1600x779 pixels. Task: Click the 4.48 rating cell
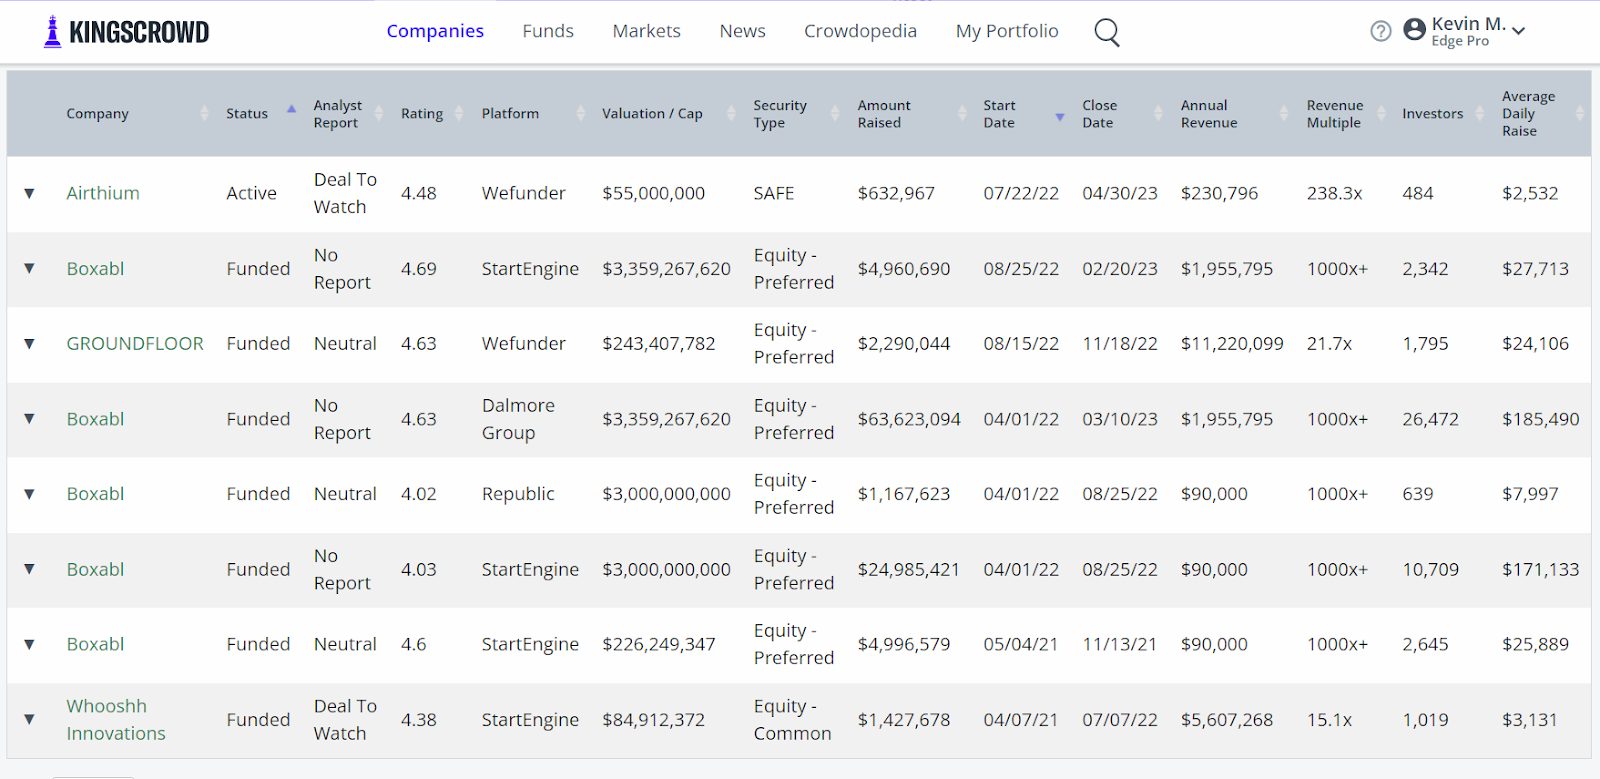click(x=419, y=193)
